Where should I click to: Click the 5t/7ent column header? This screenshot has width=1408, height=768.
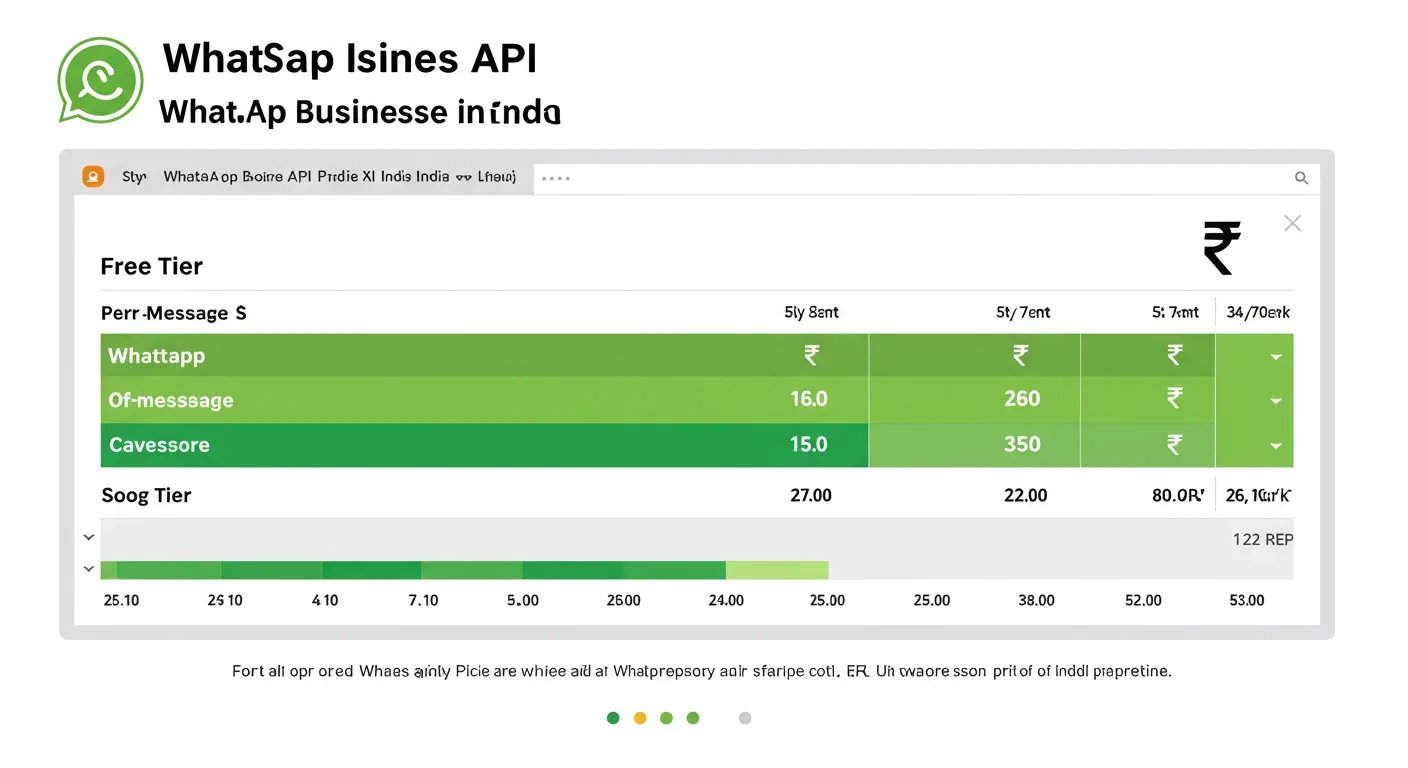point(1023,312)
